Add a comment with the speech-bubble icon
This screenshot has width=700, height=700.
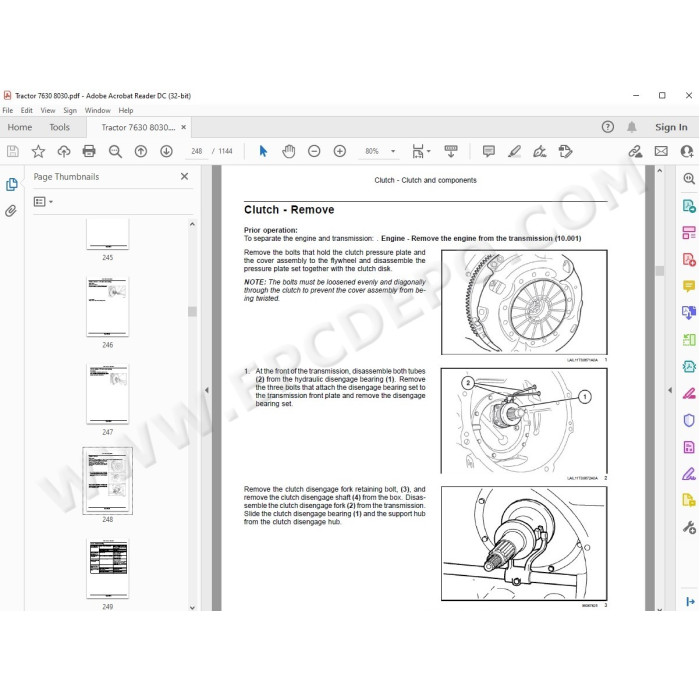coord(489,151)
